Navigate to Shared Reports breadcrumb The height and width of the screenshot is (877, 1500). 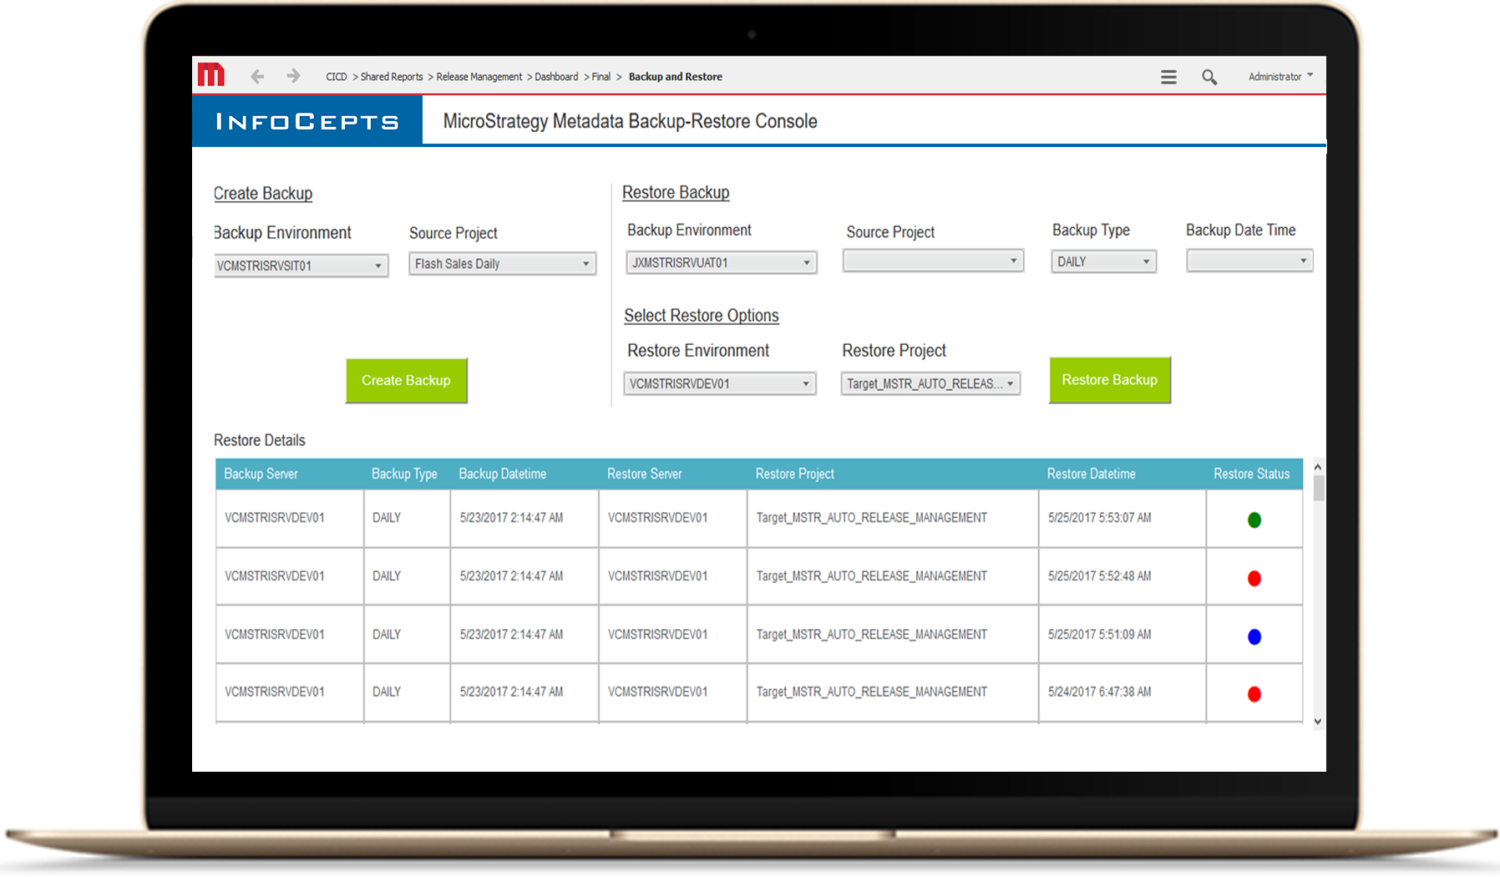pyautogui.click(x=390, y=76)
